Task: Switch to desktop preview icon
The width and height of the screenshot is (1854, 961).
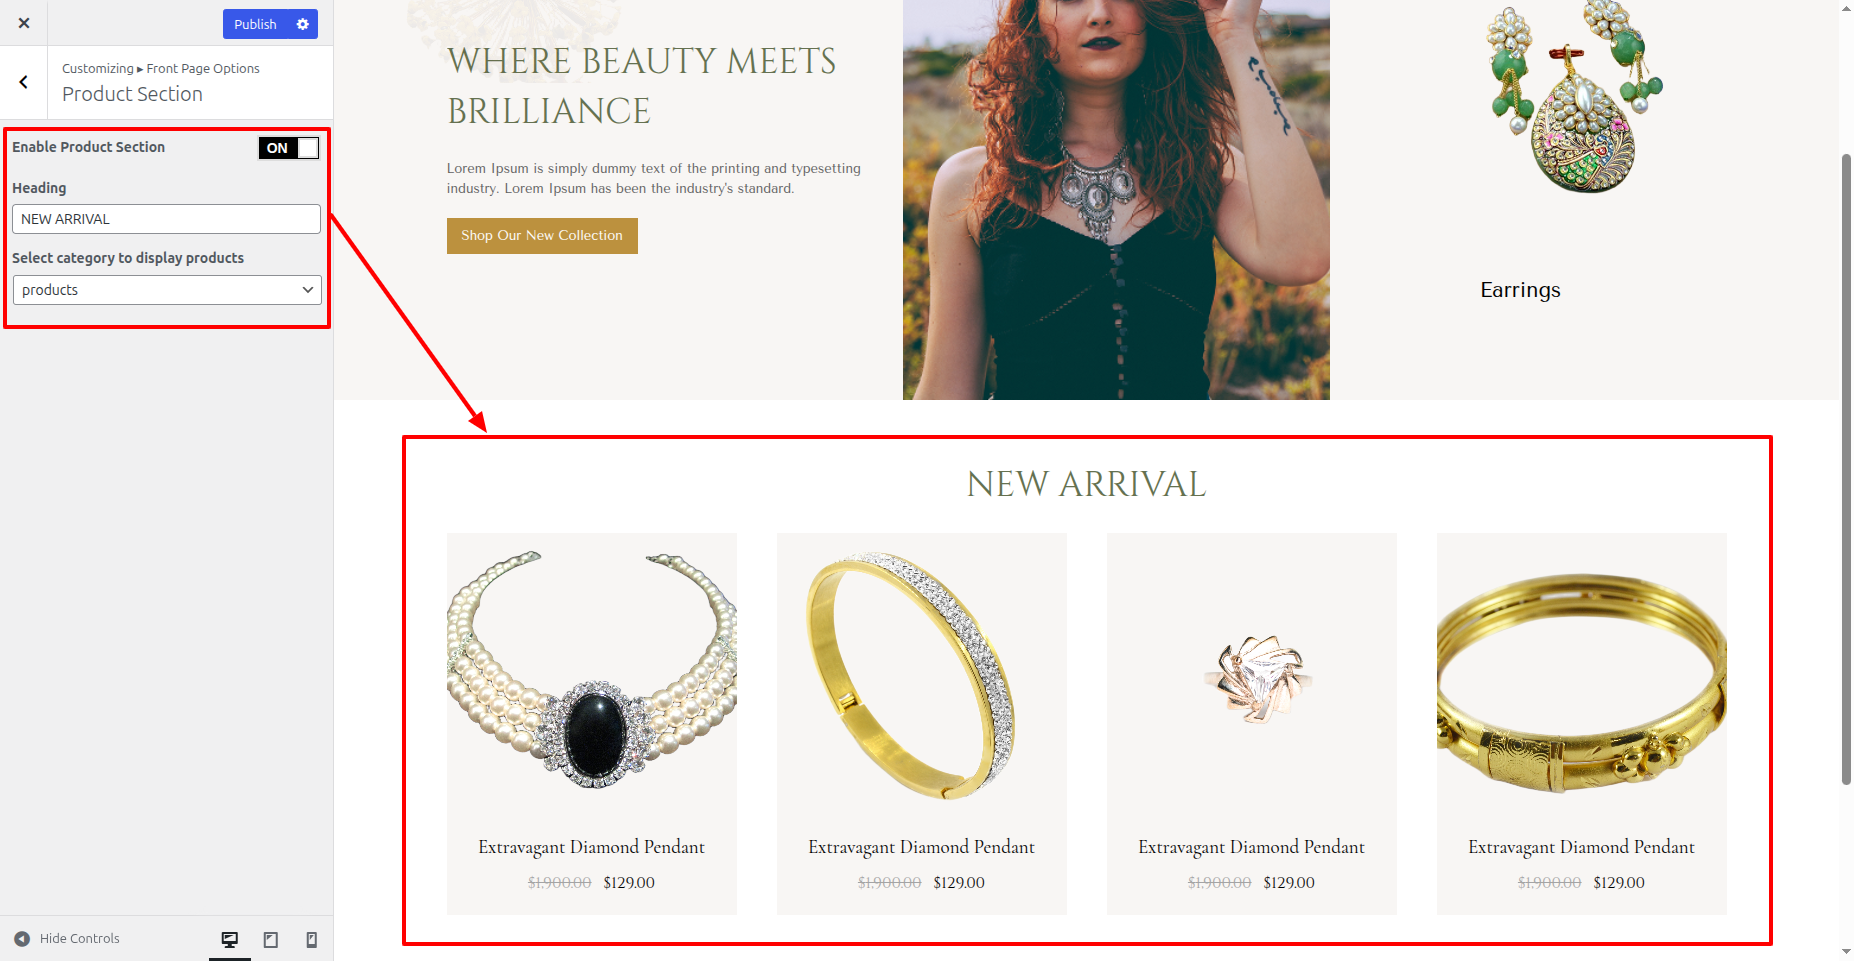Action: point(230,939)
